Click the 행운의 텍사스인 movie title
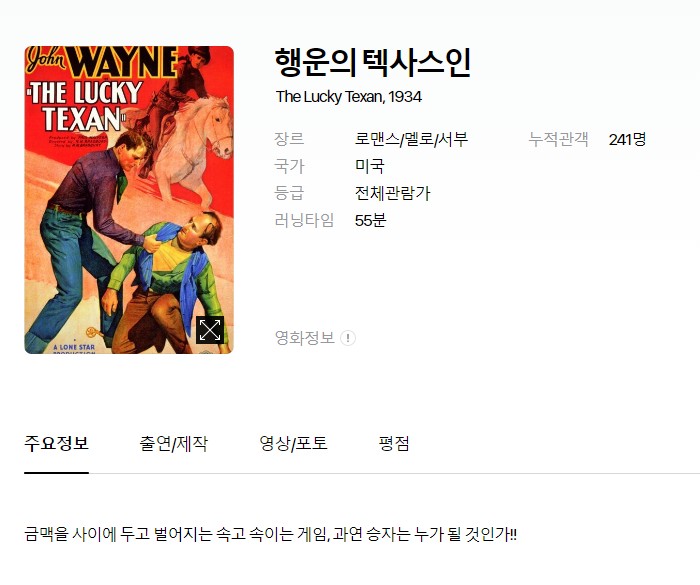 point(372,63)
